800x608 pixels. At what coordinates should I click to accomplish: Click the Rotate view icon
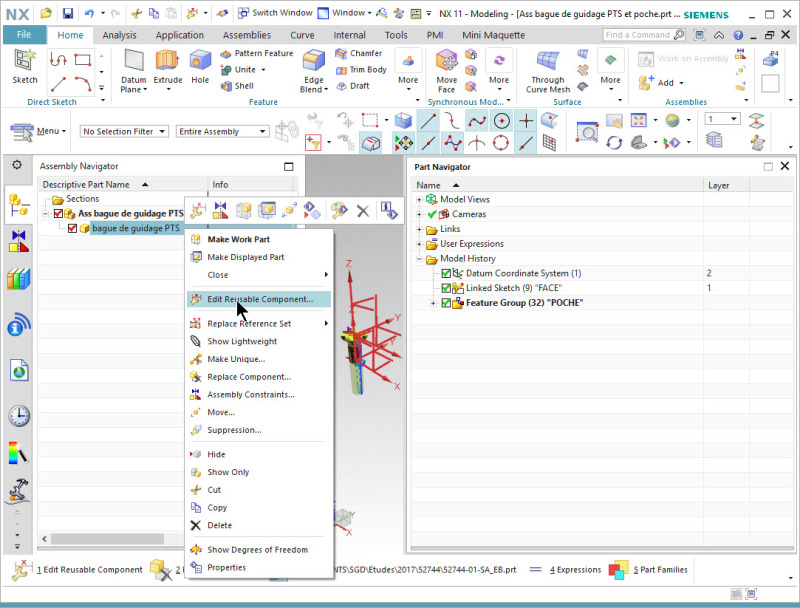(614, 143)
